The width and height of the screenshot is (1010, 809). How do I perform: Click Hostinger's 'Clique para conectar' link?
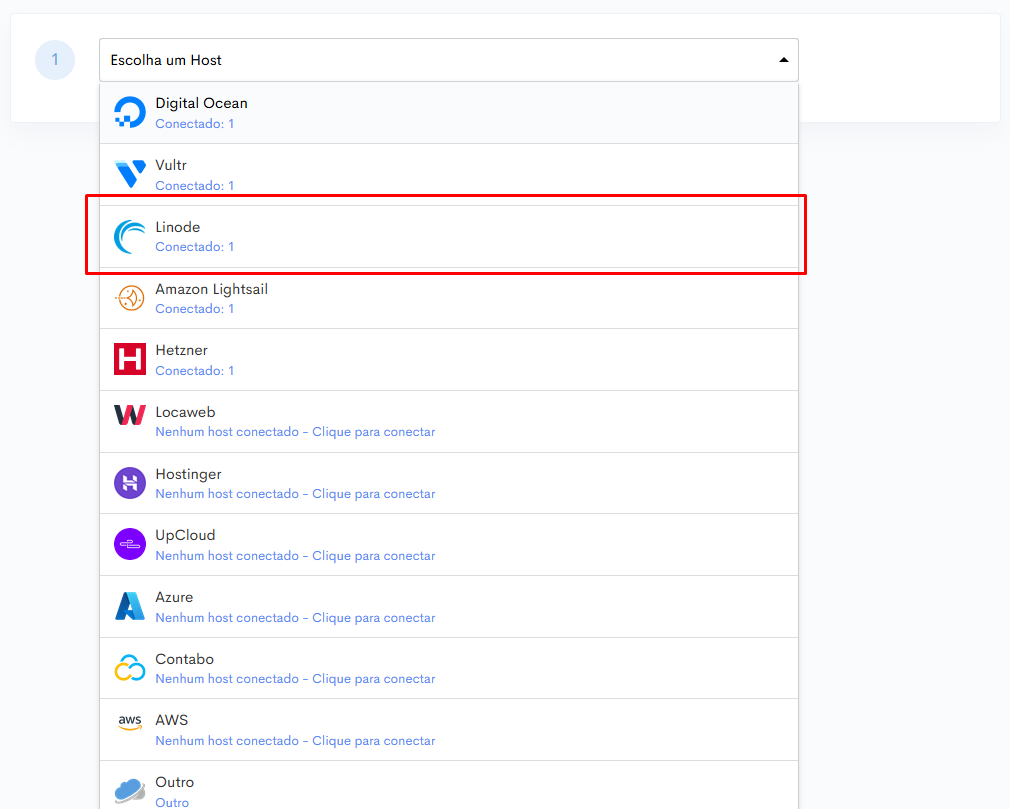pos(374,494)
